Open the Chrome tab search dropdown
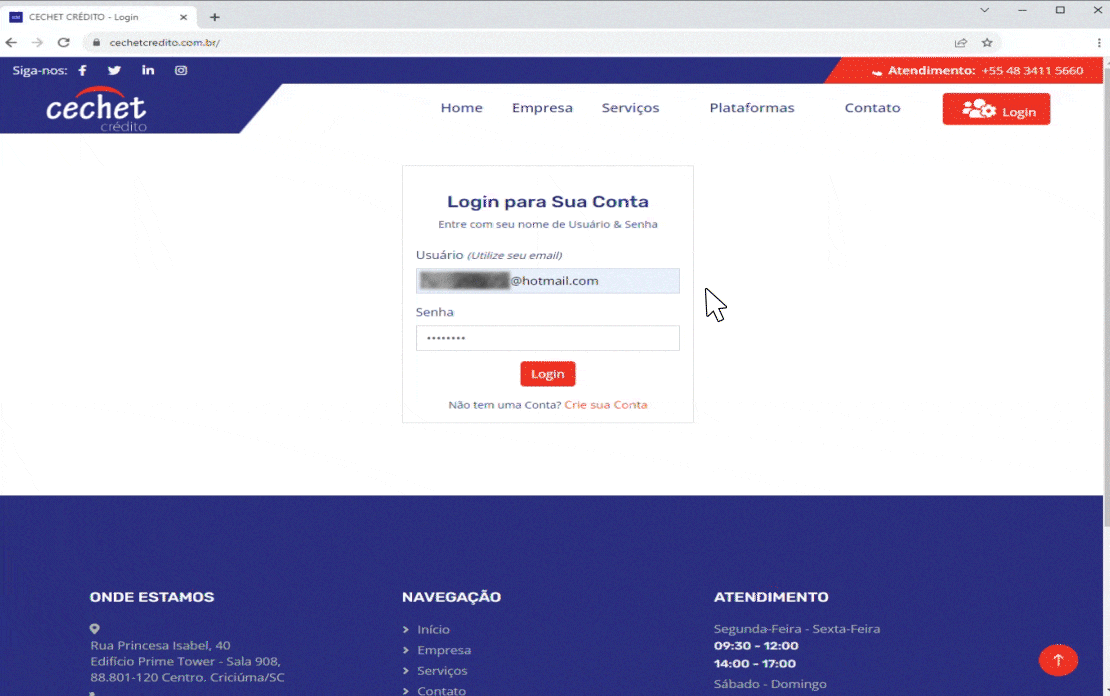Screen dimensions: 1110x696 coord(984,10)
